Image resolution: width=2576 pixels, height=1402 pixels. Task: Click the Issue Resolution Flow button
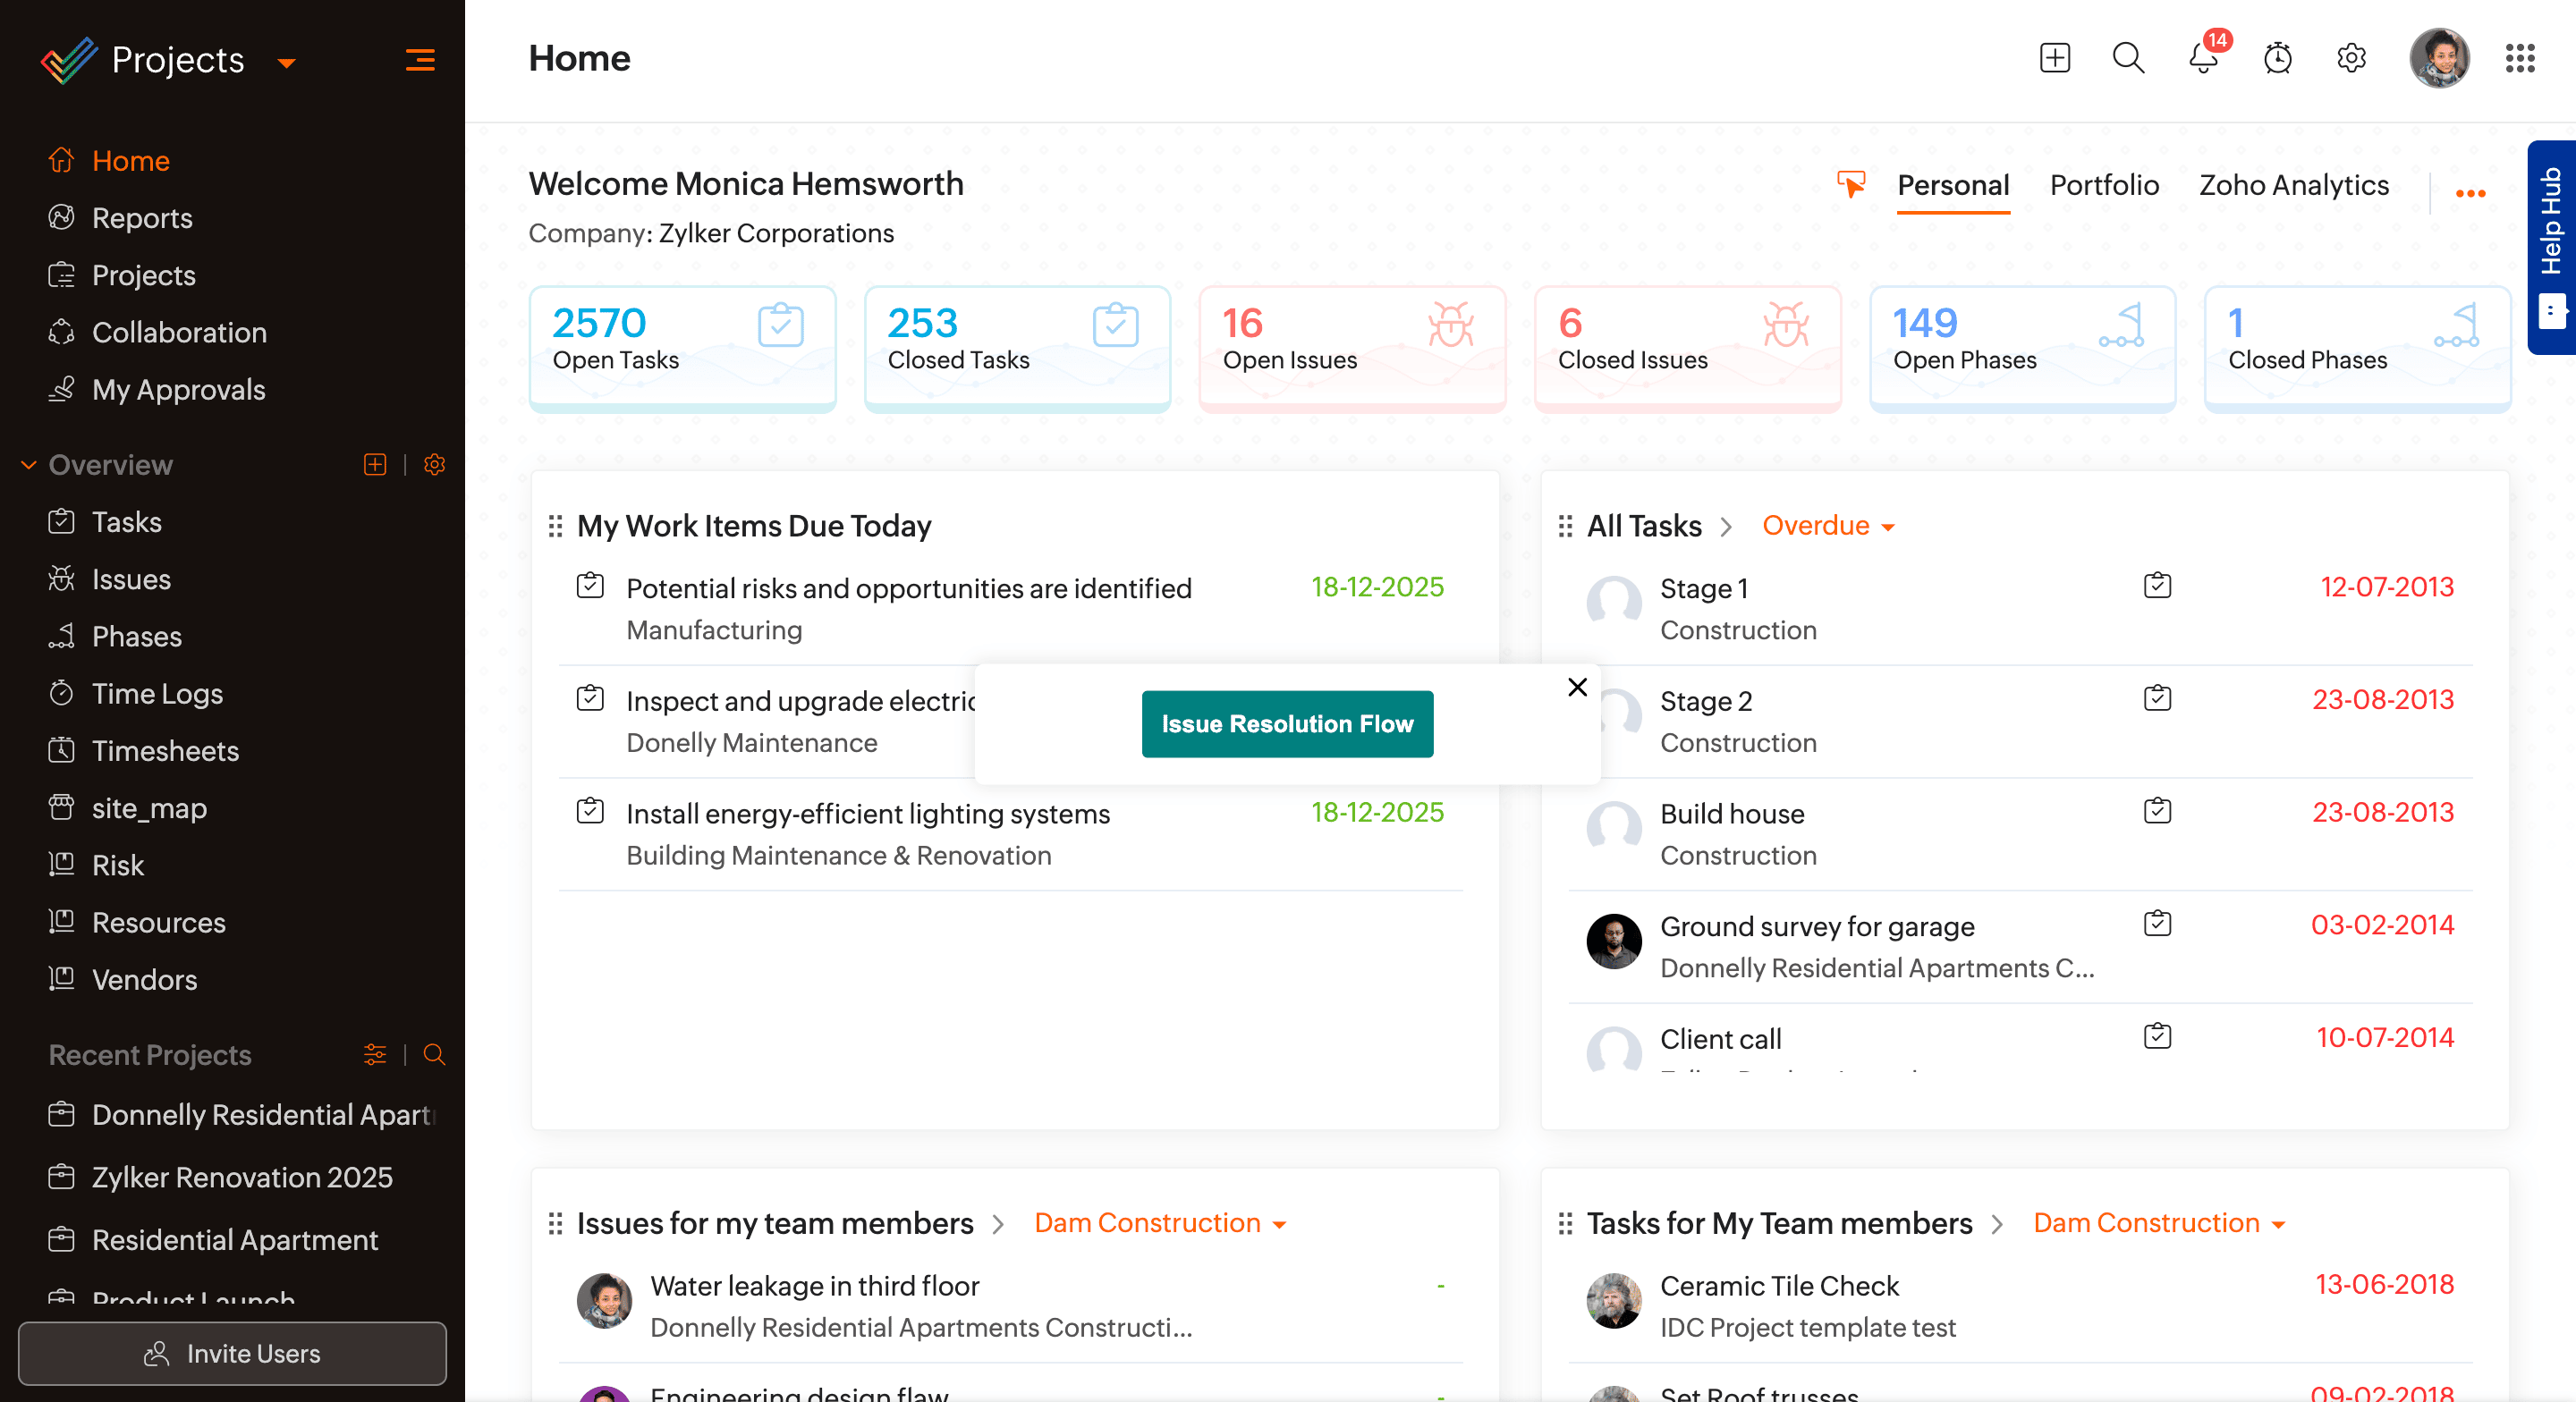[1287, 724]
